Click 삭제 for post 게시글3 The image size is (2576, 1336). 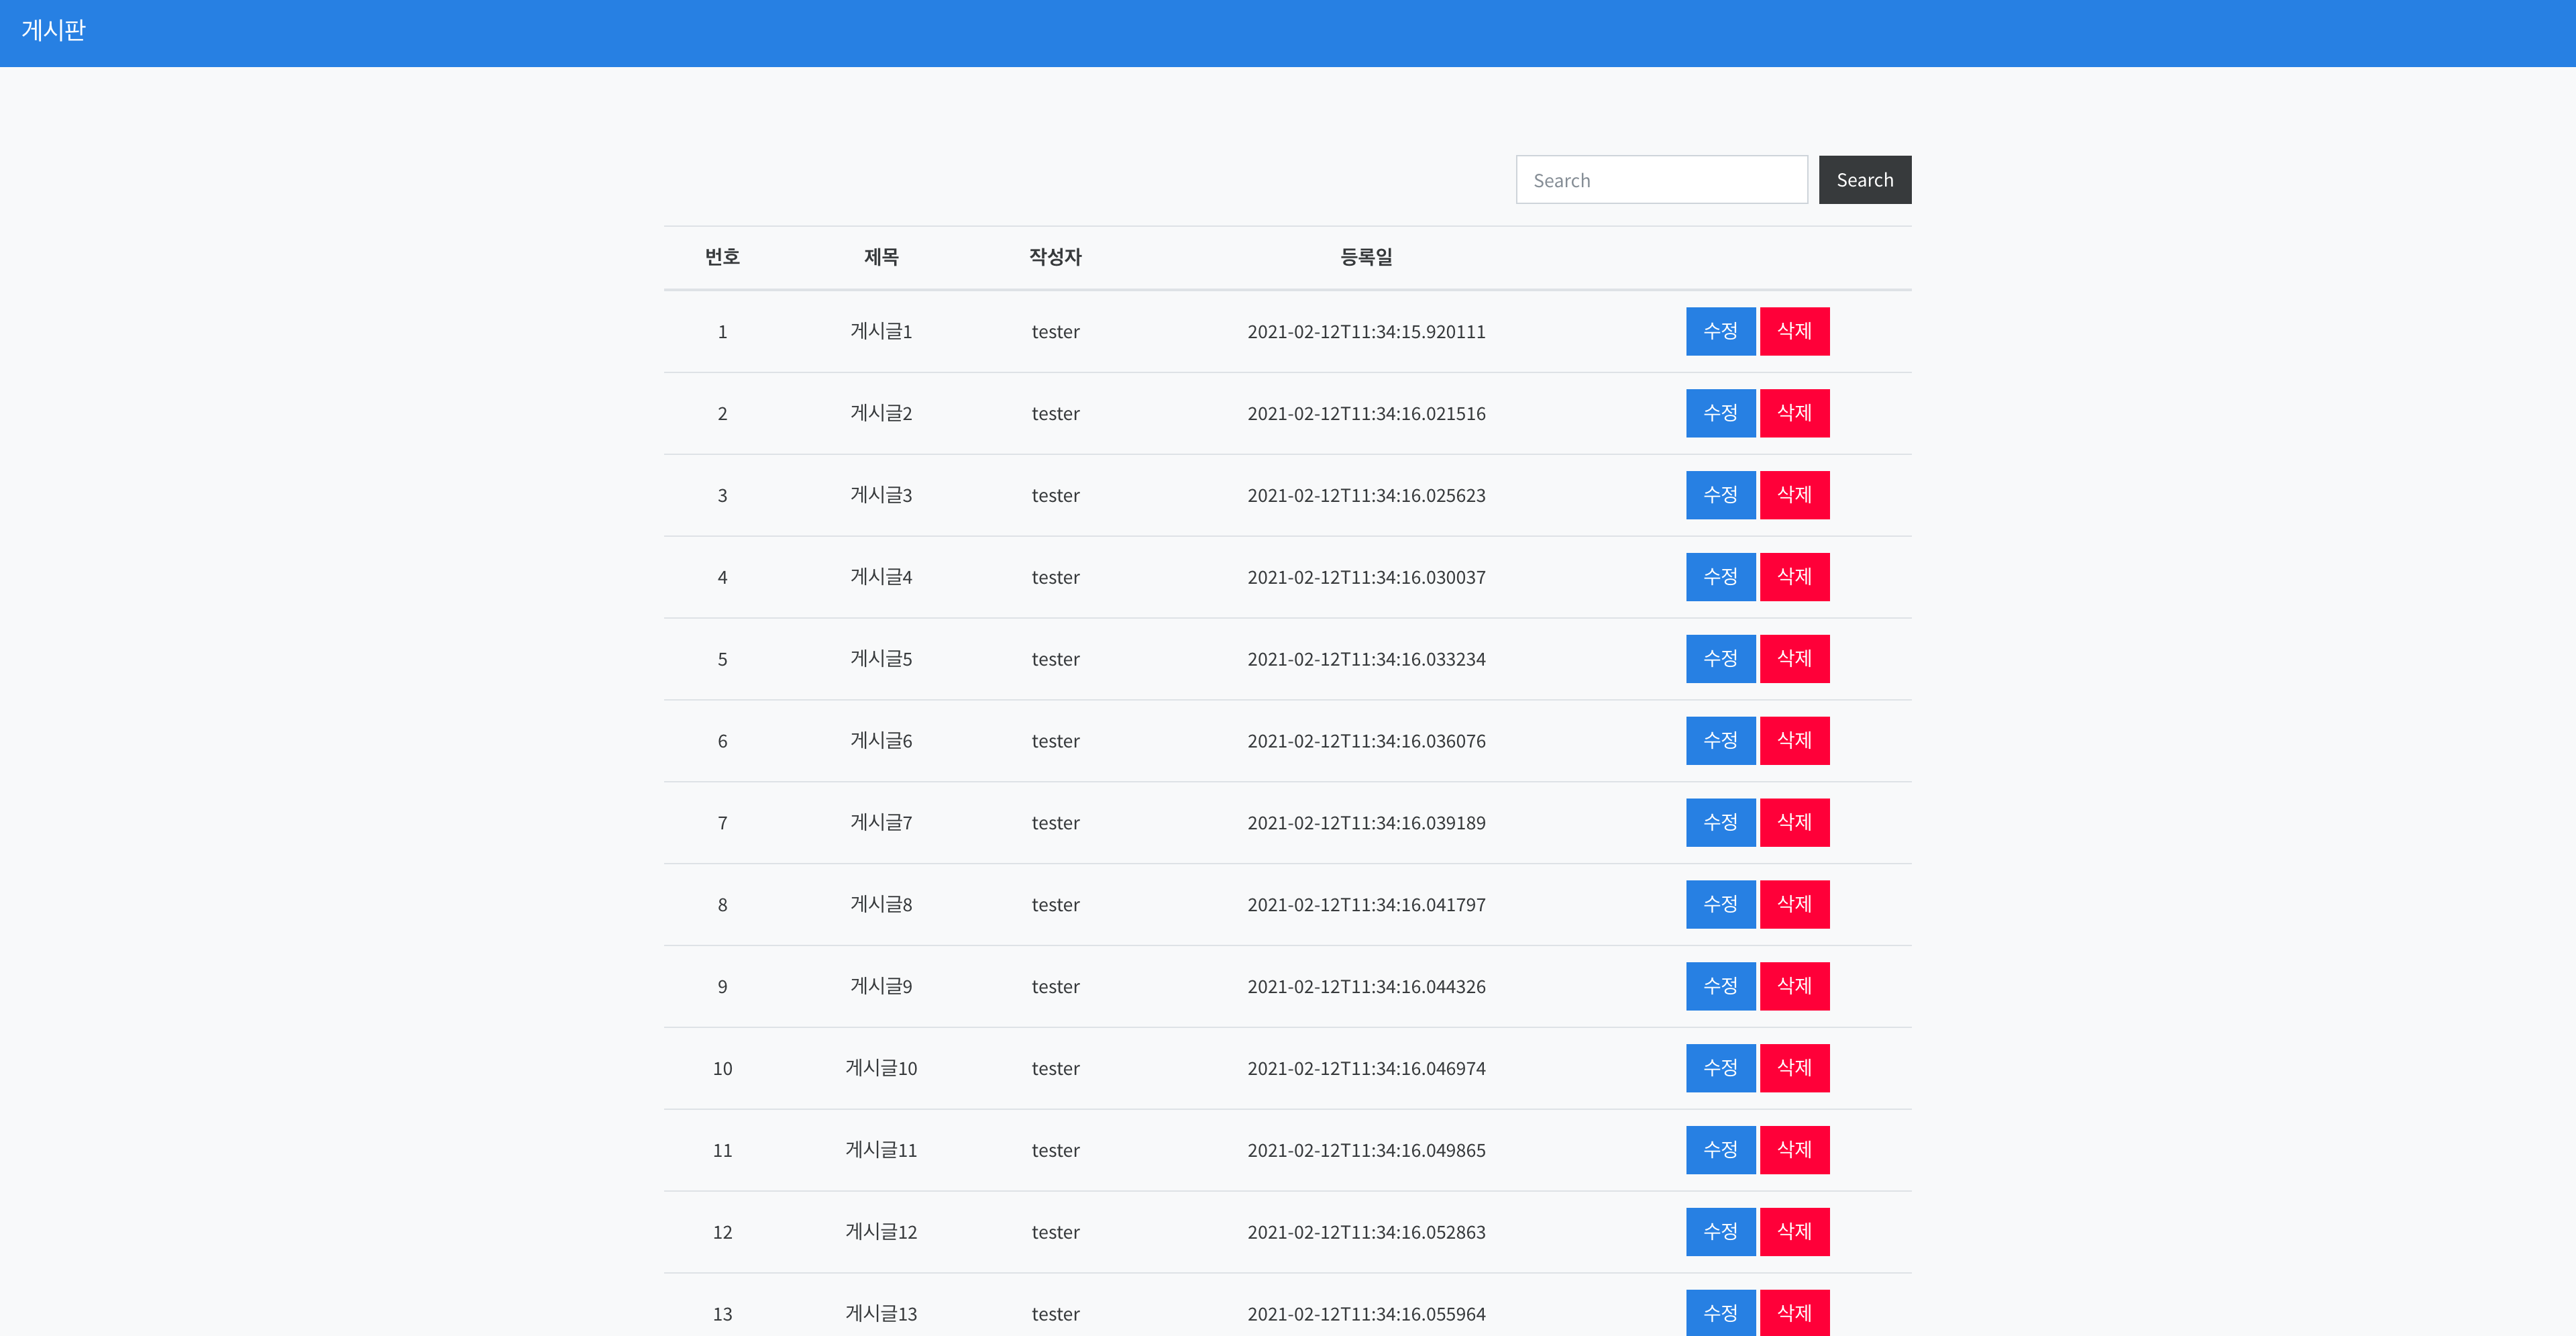coord(1794,495)
